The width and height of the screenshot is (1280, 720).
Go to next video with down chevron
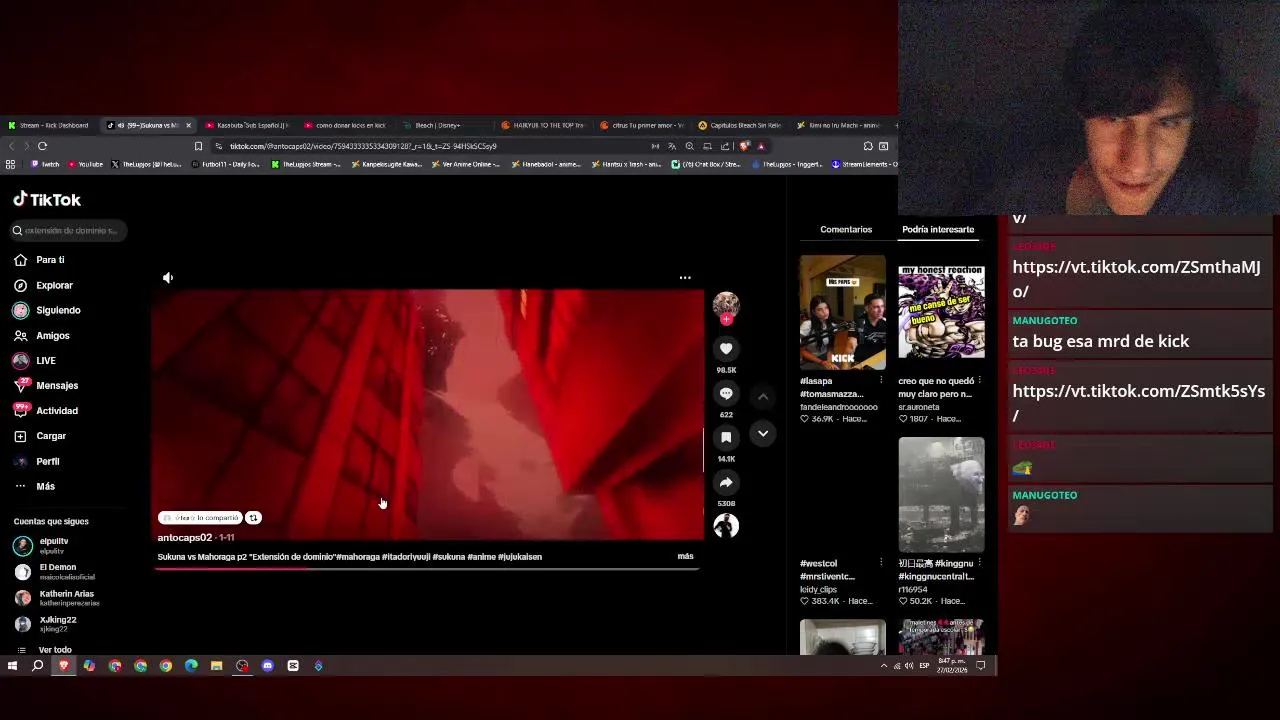(763, 433)
